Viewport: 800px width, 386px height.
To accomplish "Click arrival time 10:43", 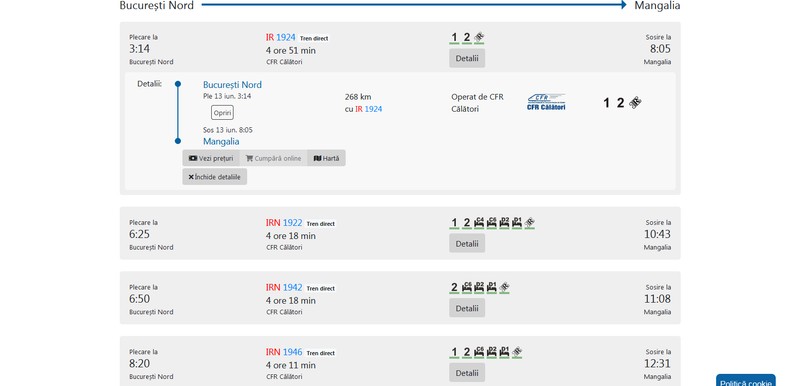I will click(658, 235).
